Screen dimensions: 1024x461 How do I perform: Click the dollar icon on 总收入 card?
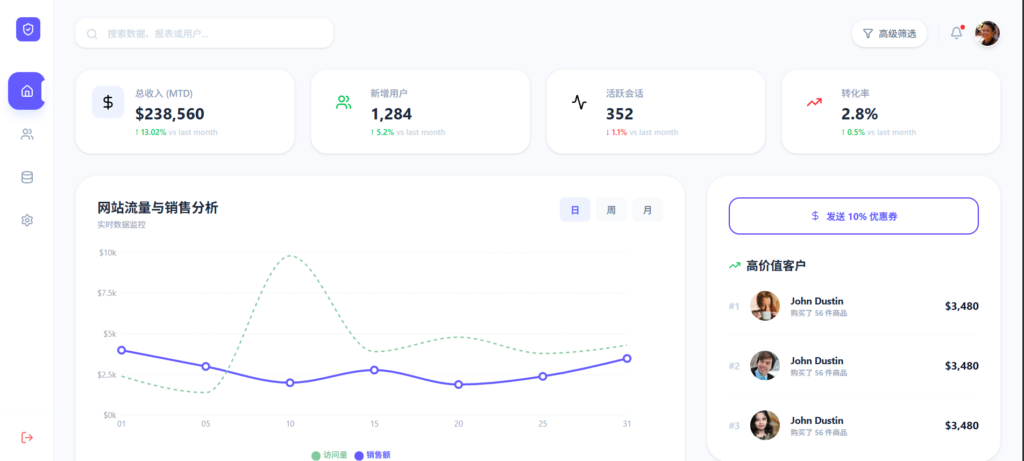[108, 103]
